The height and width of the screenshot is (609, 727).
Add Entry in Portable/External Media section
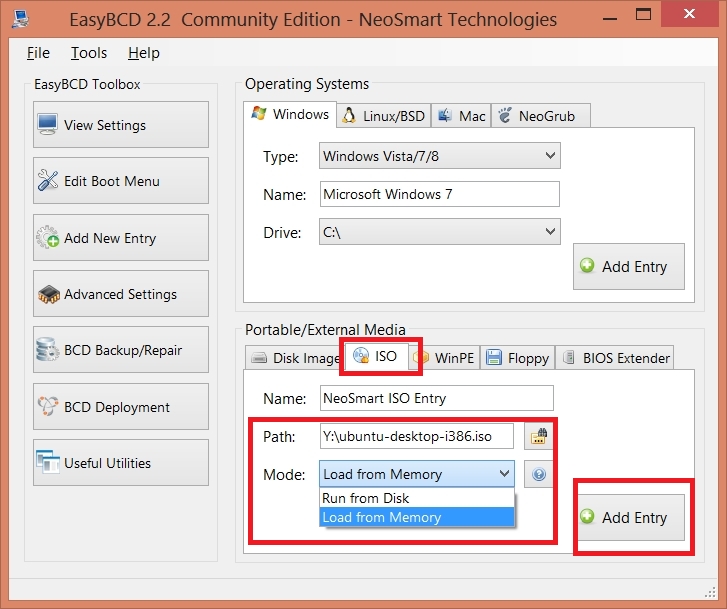click(x=629, y=517)
